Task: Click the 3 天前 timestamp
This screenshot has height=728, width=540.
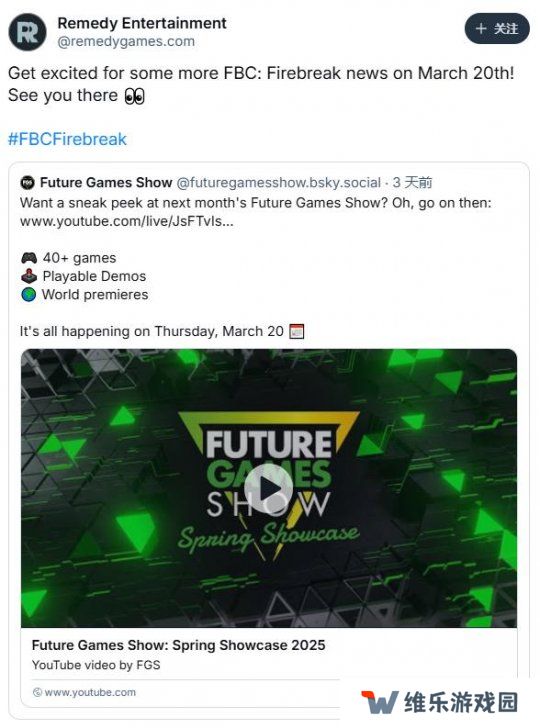Action: 412,182
